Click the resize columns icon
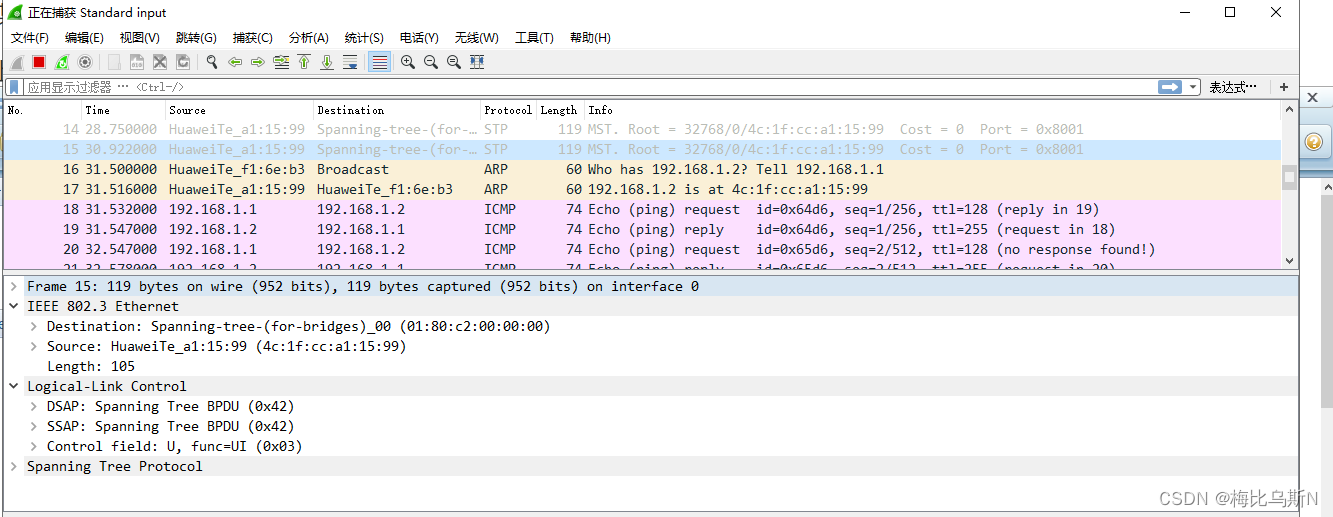Viewport: 1333px width, 517px height. point(477,62)
